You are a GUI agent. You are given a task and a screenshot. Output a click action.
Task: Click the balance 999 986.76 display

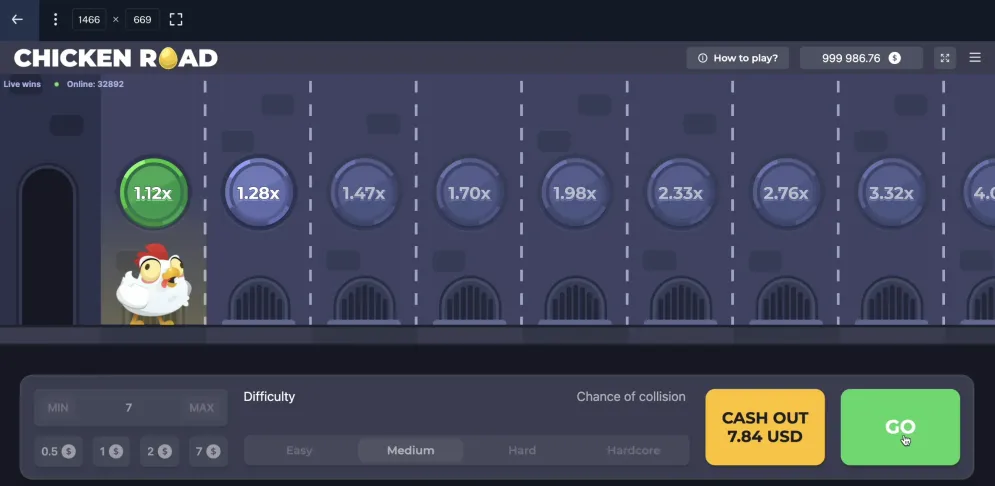[861, 58]
